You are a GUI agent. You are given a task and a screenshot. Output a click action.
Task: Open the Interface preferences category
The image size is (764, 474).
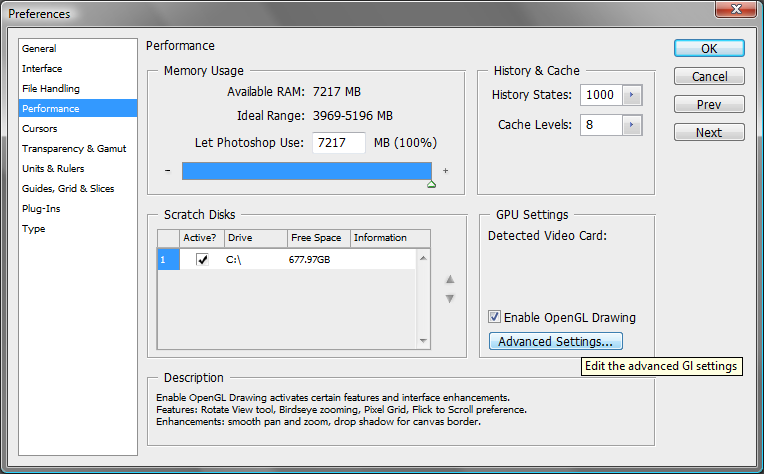[x=78, y=69]
